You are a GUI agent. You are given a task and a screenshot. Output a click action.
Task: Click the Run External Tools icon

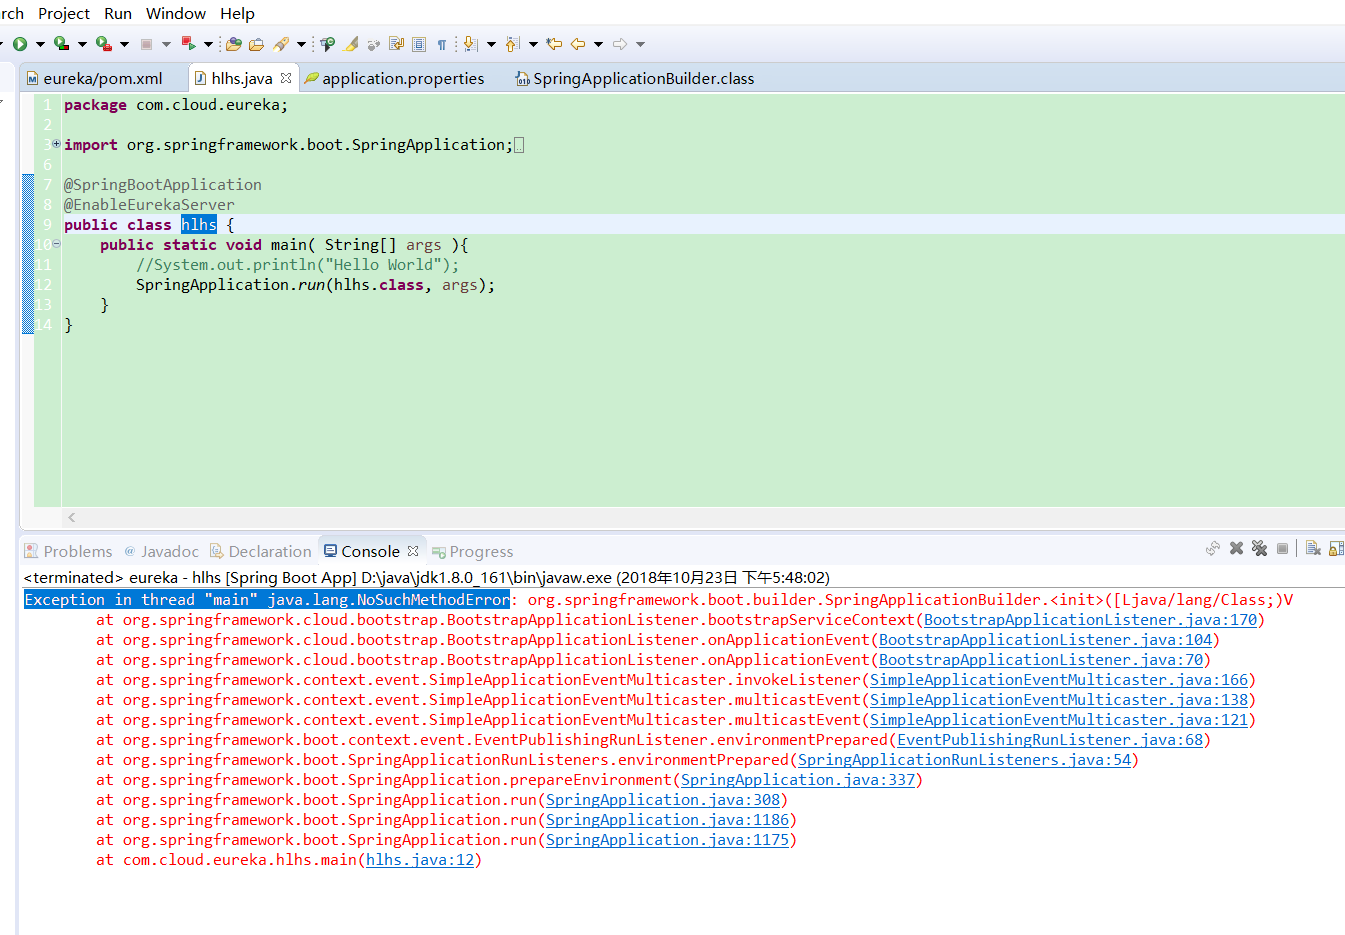coord(103,44)
